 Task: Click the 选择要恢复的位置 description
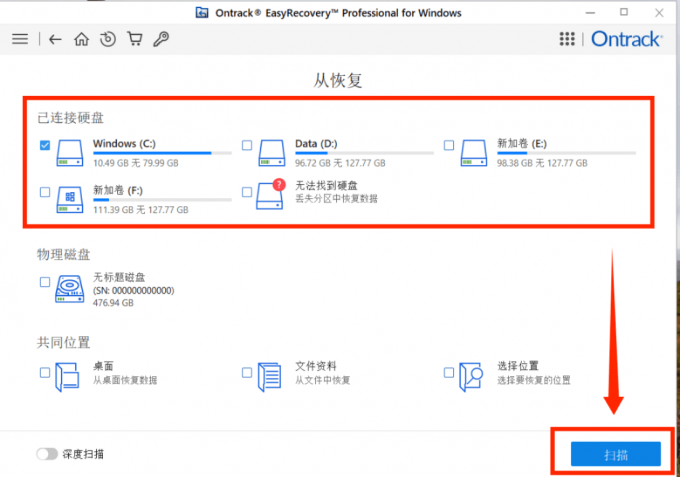tap(533, 380)
